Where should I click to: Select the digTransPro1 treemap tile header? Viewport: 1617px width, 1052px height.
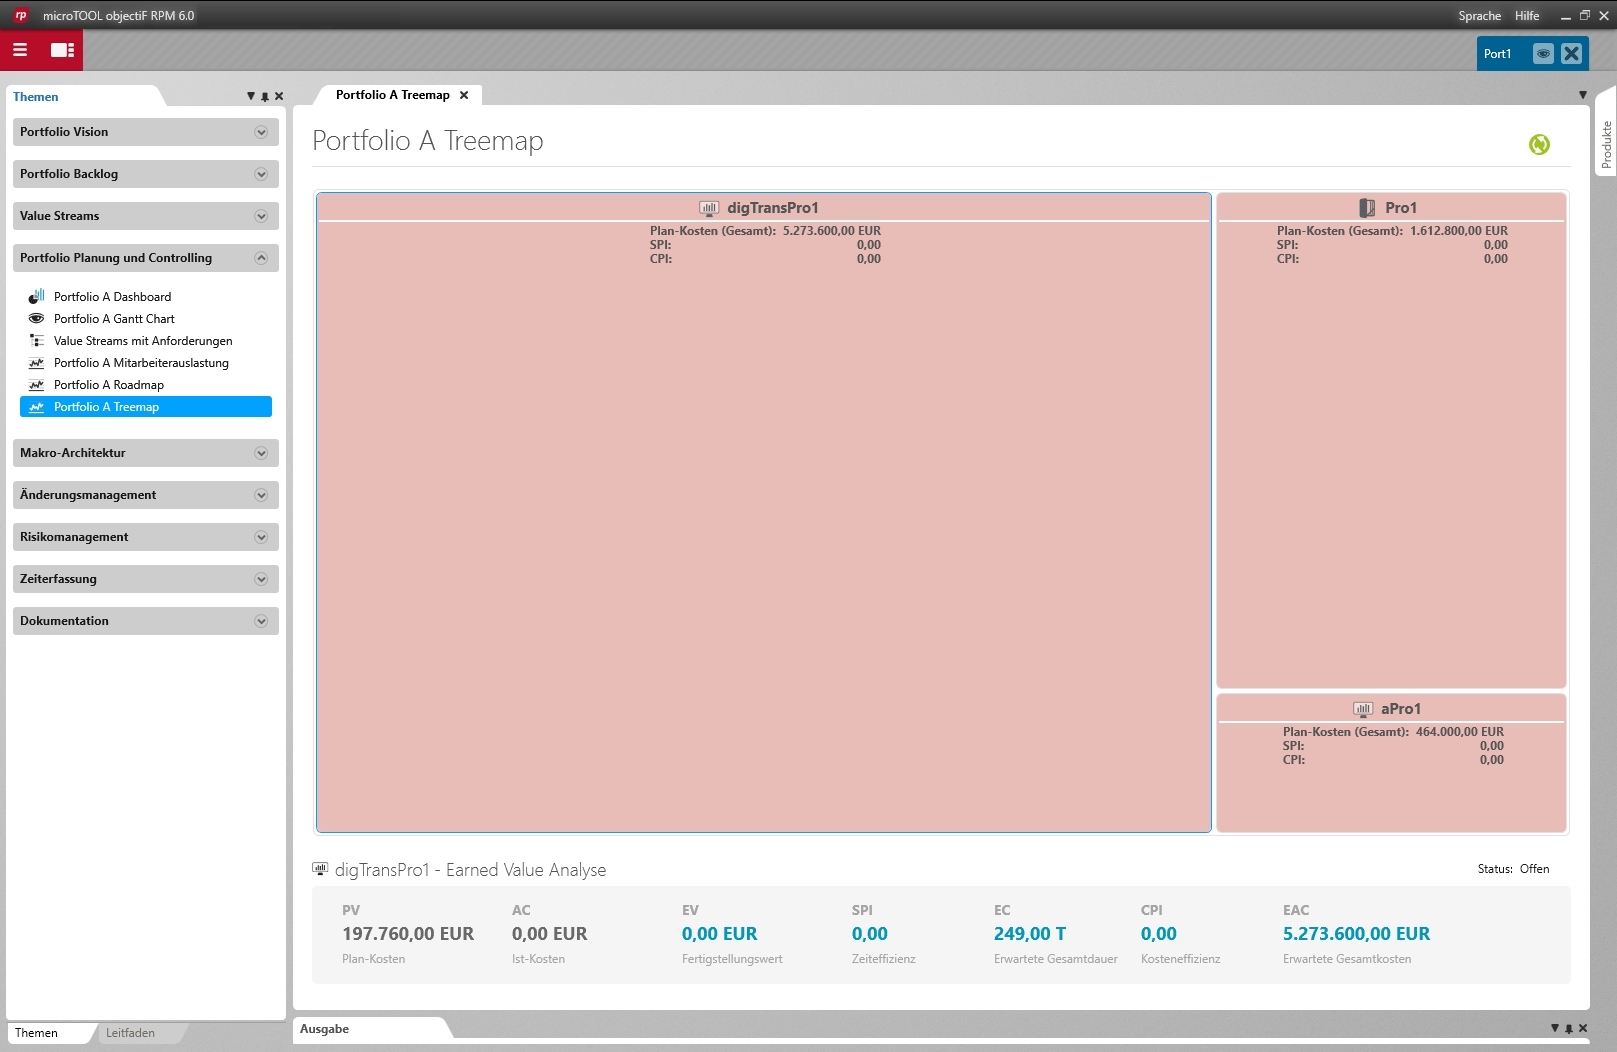tap(764, 208)
